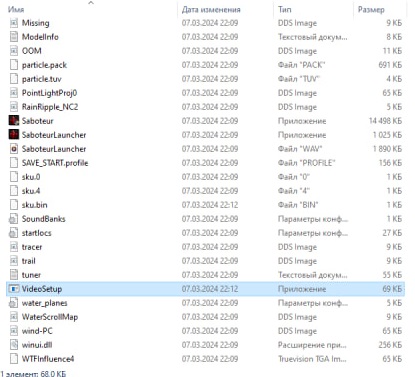415x377 pixels.
Task: Select the SoundBanks file name
Action: (x=44, y=219)
